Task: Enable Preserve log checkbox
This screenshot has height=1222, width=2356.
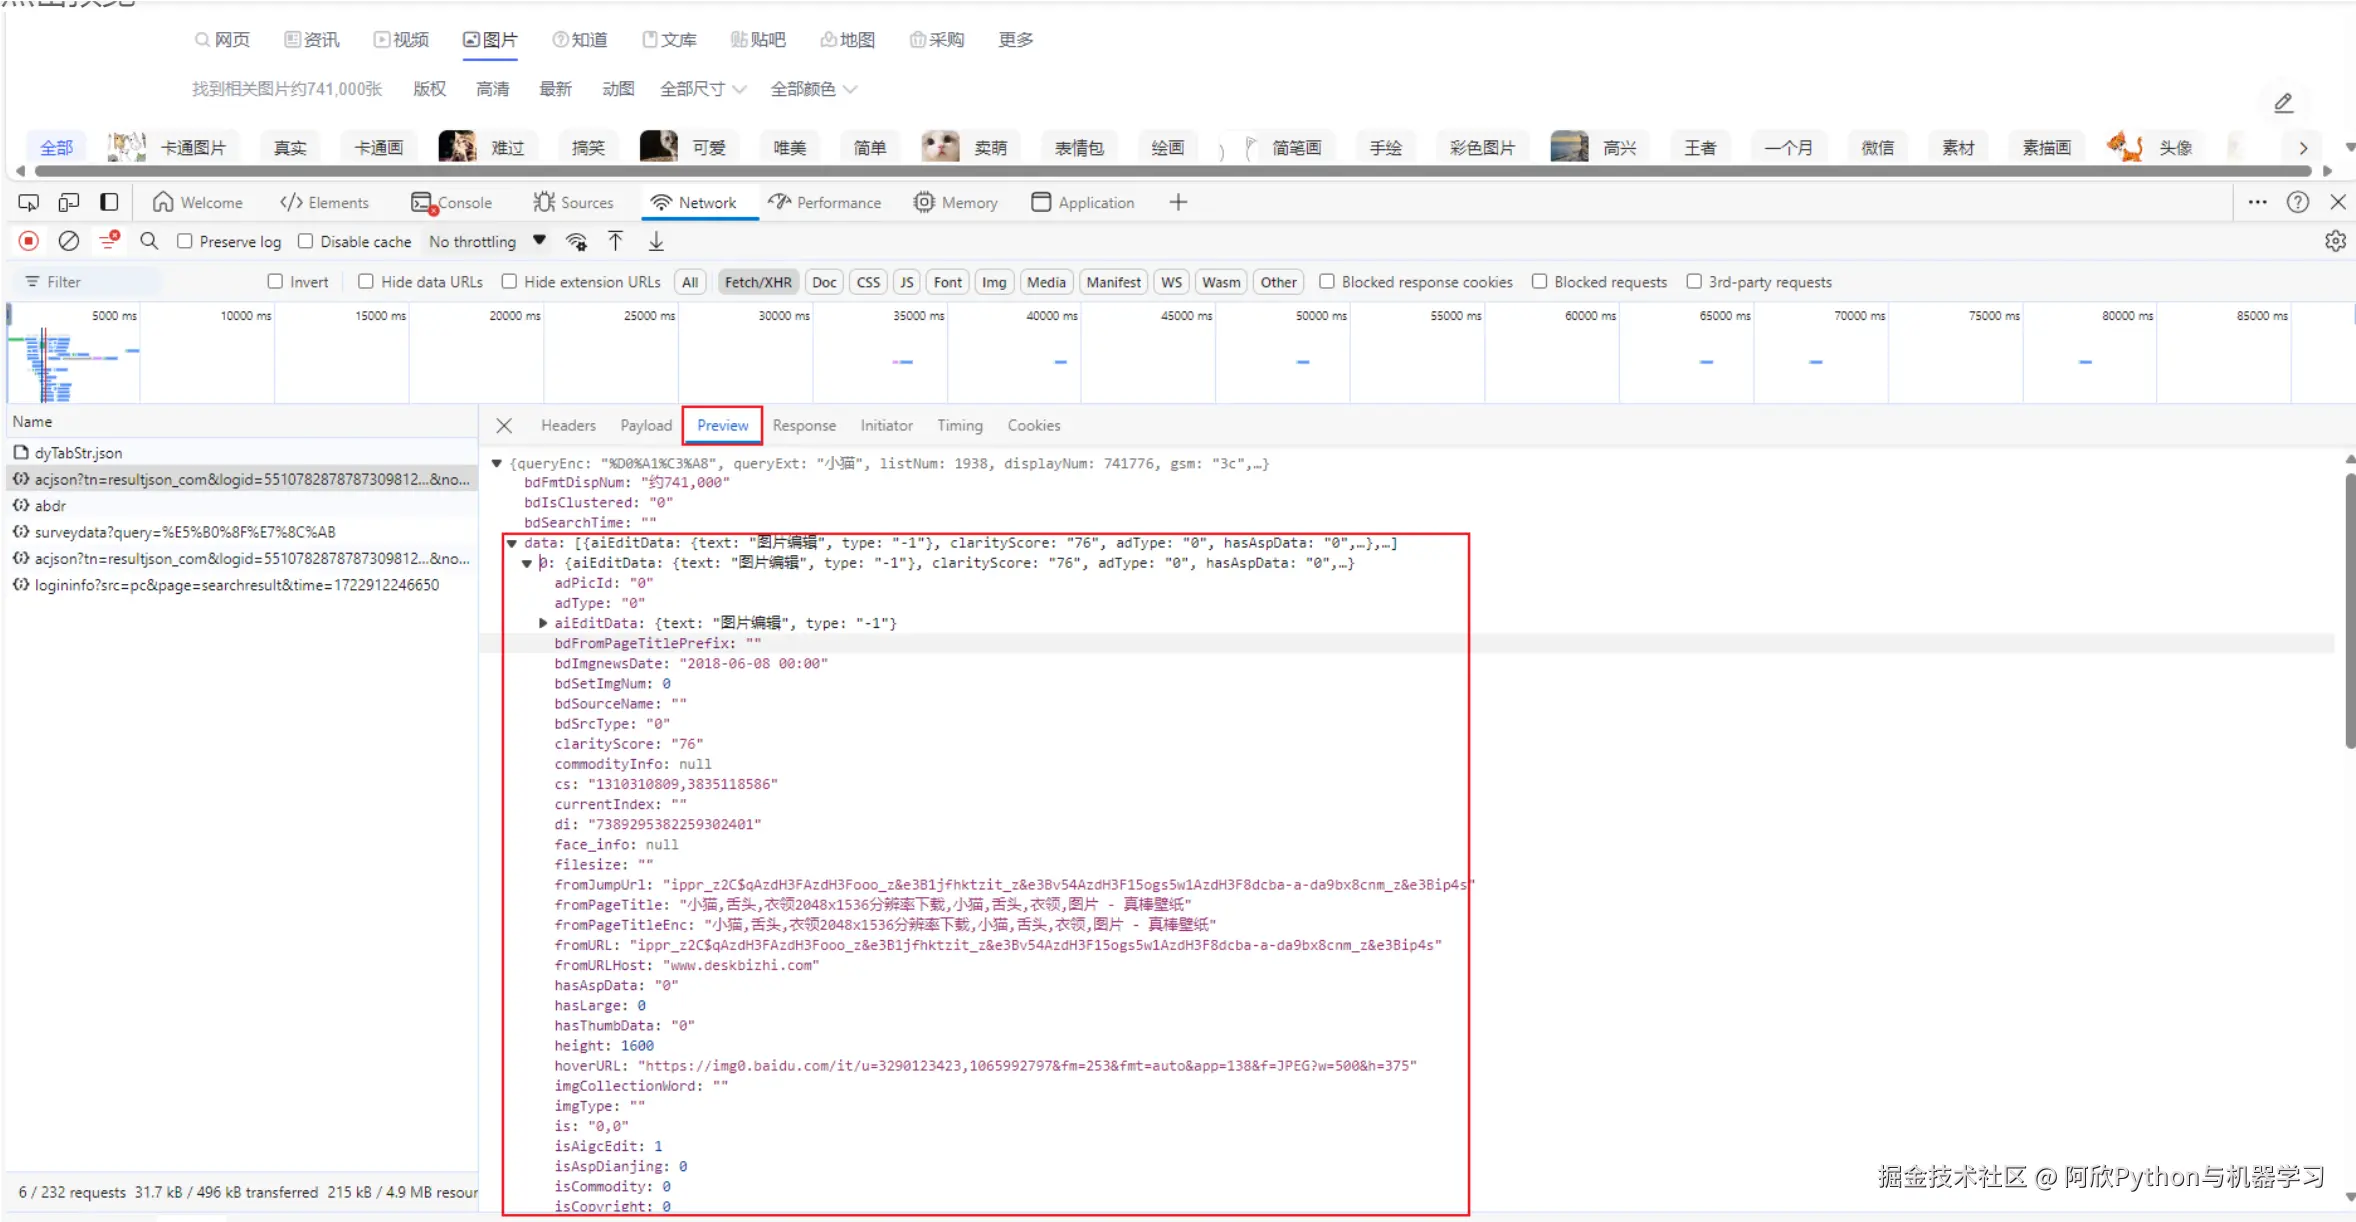Action: (185, 241)
